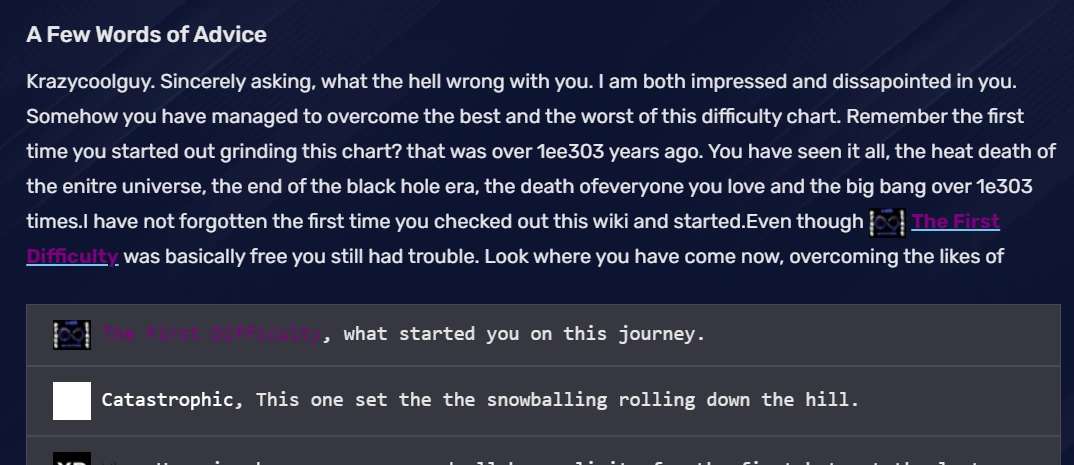Click the white Catastrophic difficulty icon
The width and height of the screenshot is (1074, 465).
click(72, 400)
